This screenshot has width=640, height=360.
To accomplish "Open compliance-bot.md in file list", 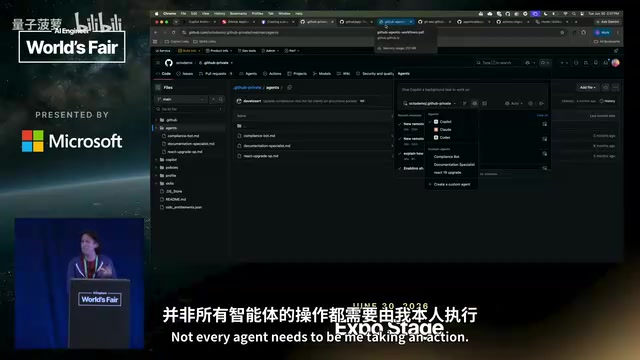I will 259,136.
